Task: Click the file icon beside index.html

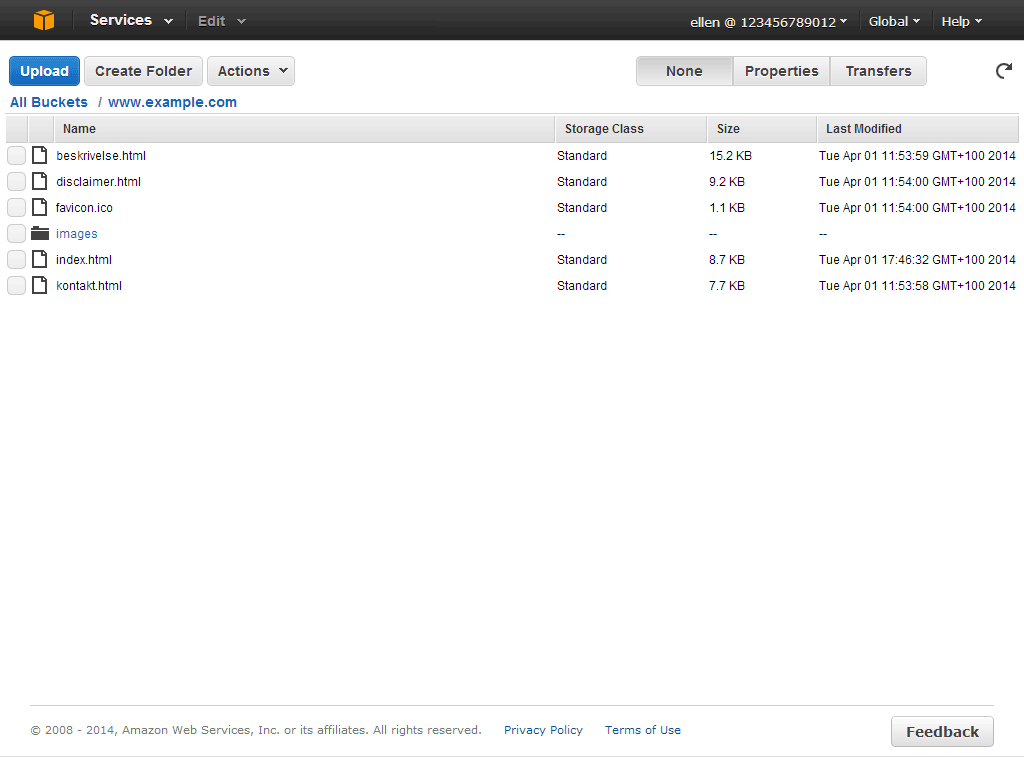Action: pos(40,260)
